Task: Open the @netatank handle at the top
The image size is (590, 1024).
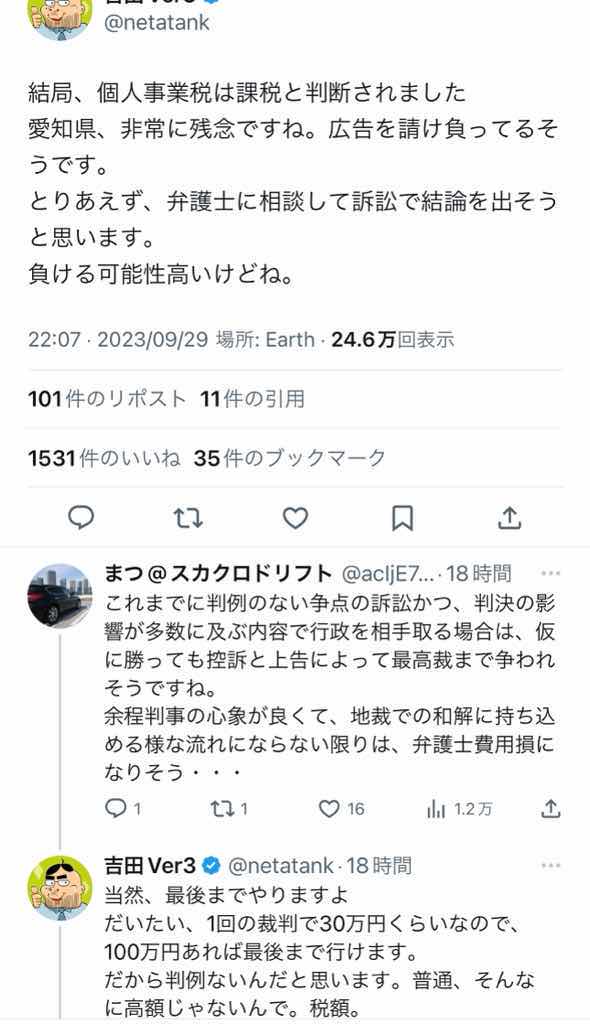Action: pos(157,22)
